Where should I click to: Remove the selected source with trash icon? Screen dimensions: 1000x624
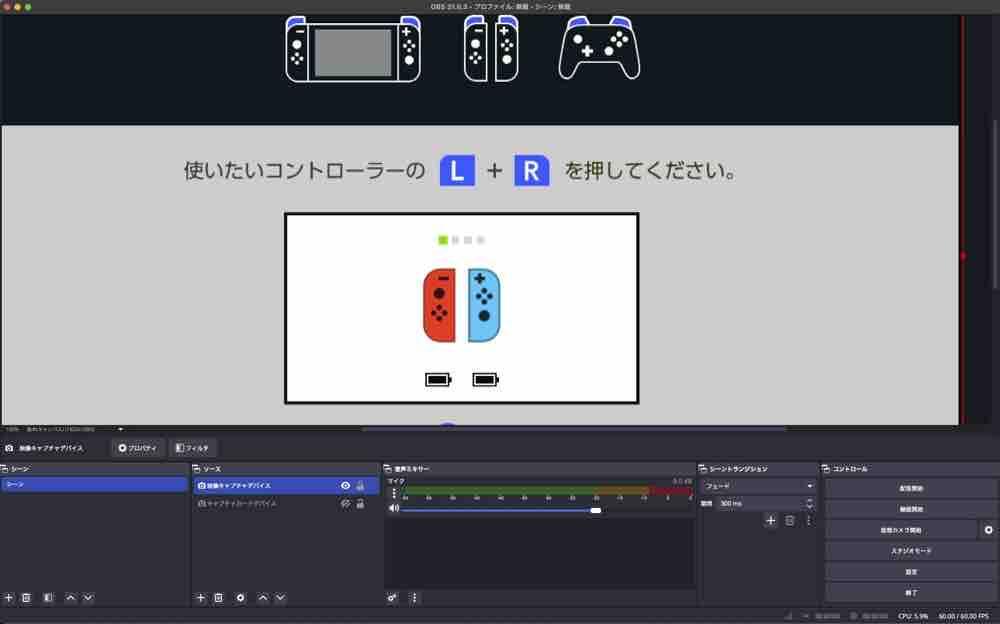[218, 598]
